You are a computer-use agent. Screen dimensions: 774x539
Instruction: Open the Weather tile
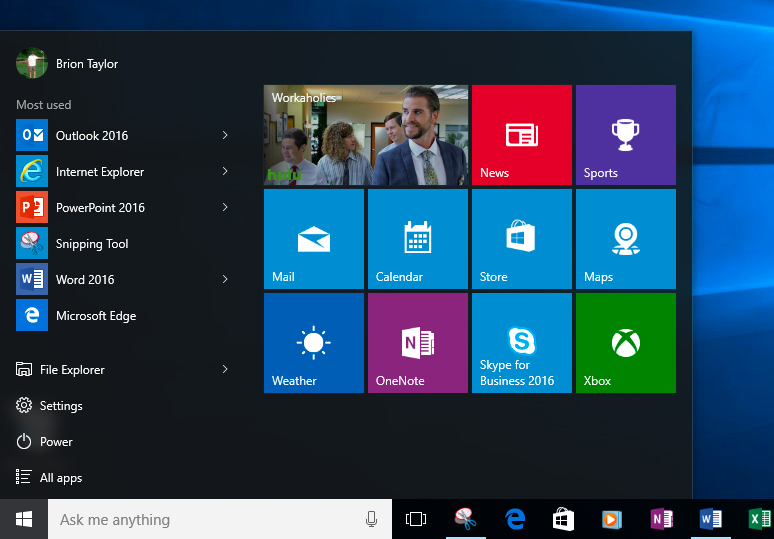314,343
